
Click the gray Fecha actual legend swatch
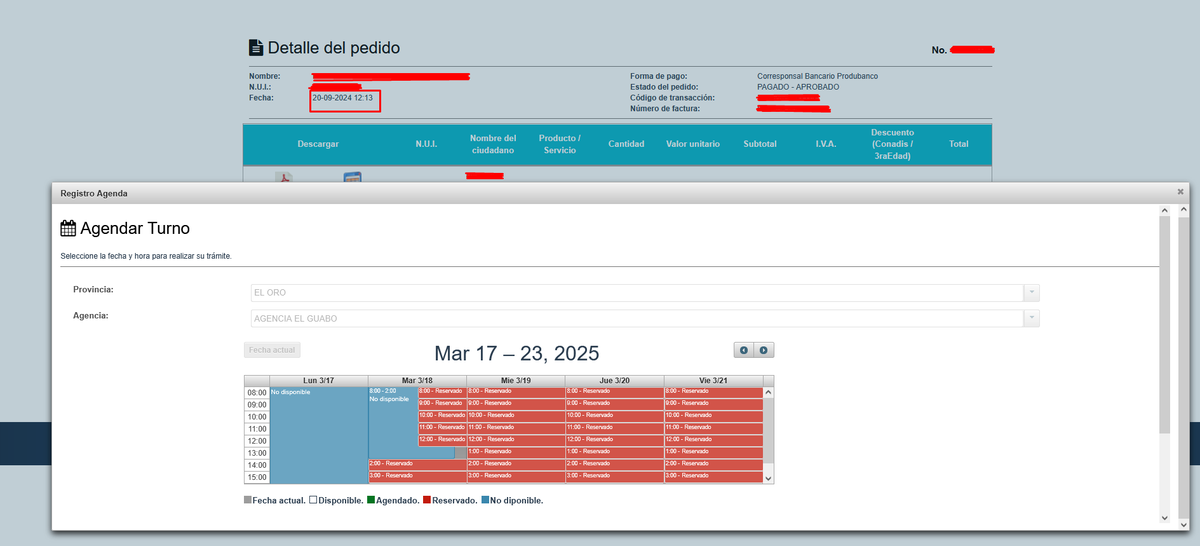click(x=248, y=500)
